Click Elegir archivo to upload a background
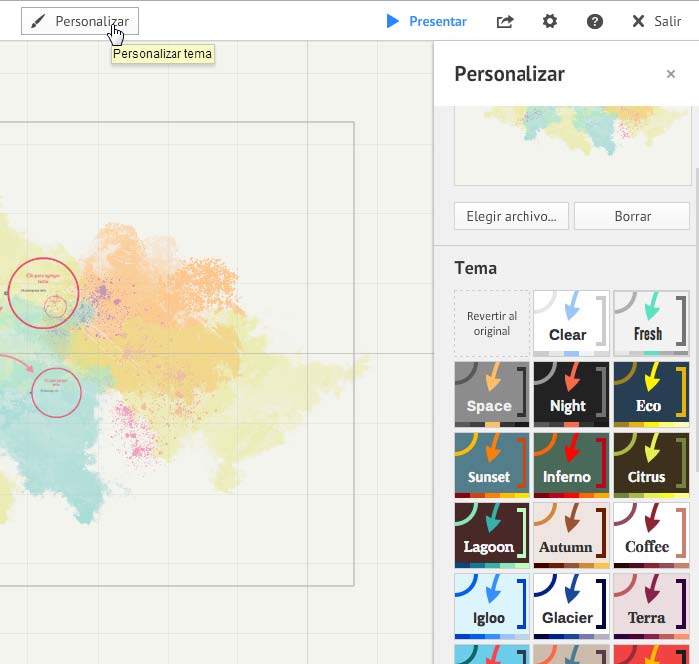This screenshot has height=664, width=699. (x=511, y=216)
